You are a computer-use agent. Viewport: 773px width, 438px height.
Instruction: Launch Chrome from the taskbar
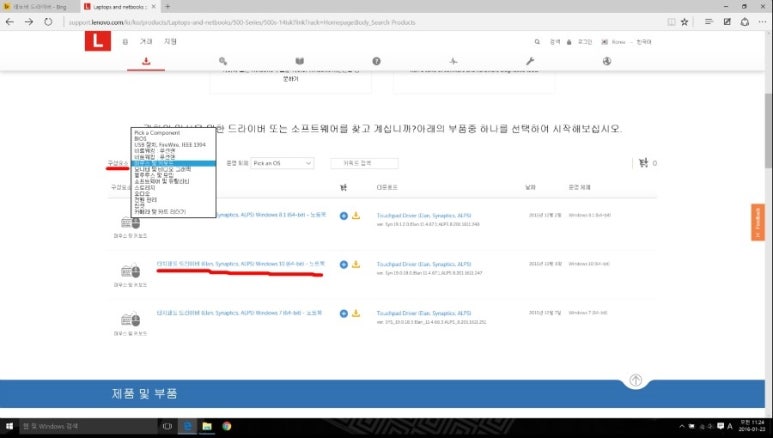click(x=226, y=426)
